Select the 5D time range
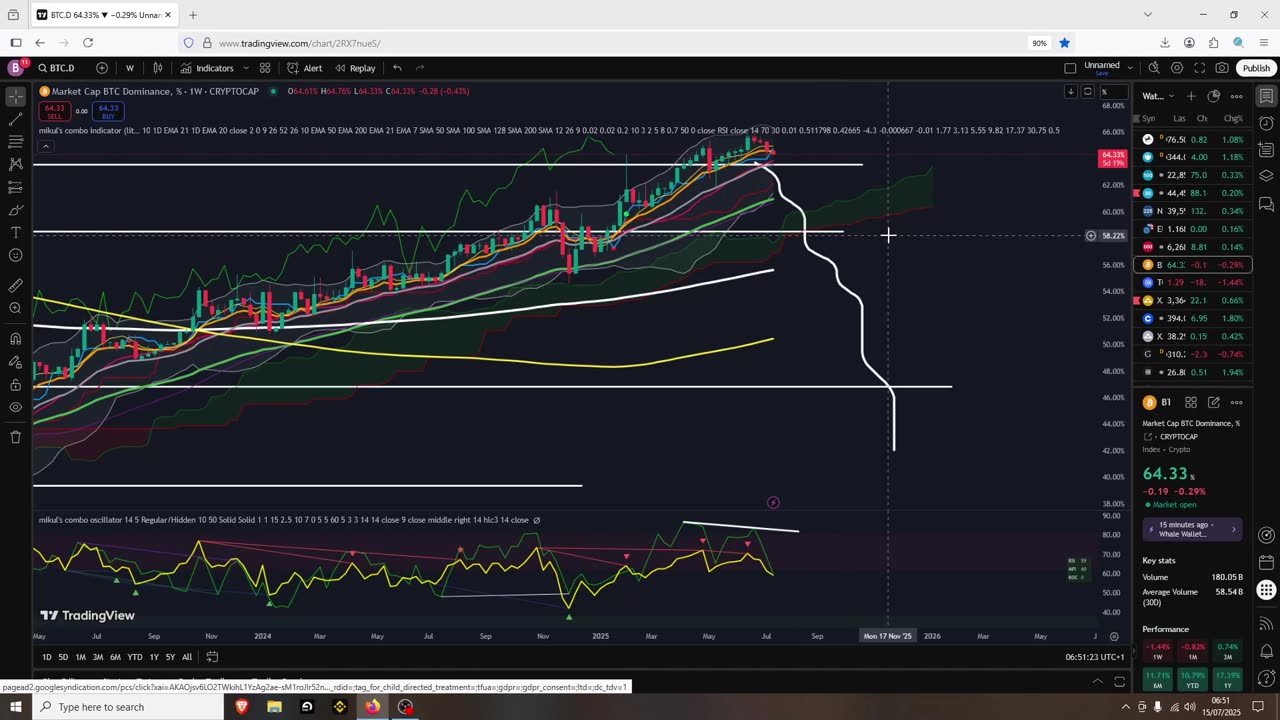Screen dimensions: 1280x720 tap(63, 657)
